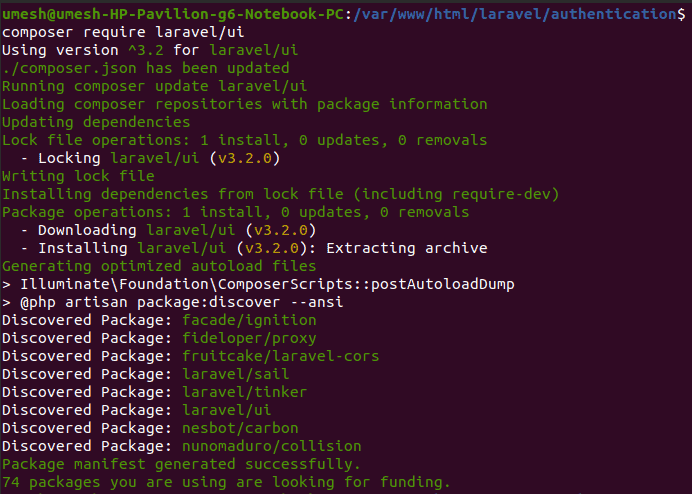692x494 pixels.
Task: Click the 'Writing lock file' line
Action: (x=78, y=176)
